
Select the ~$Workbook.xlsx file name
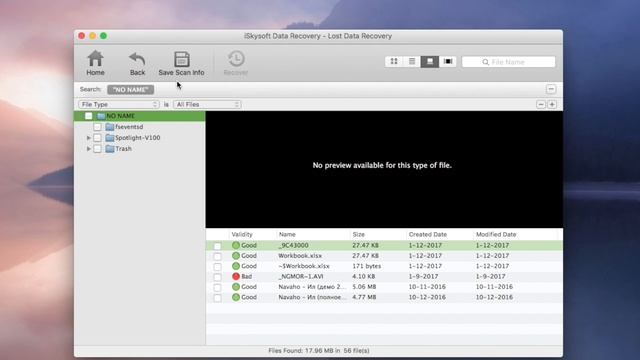[x=304, y=266]
